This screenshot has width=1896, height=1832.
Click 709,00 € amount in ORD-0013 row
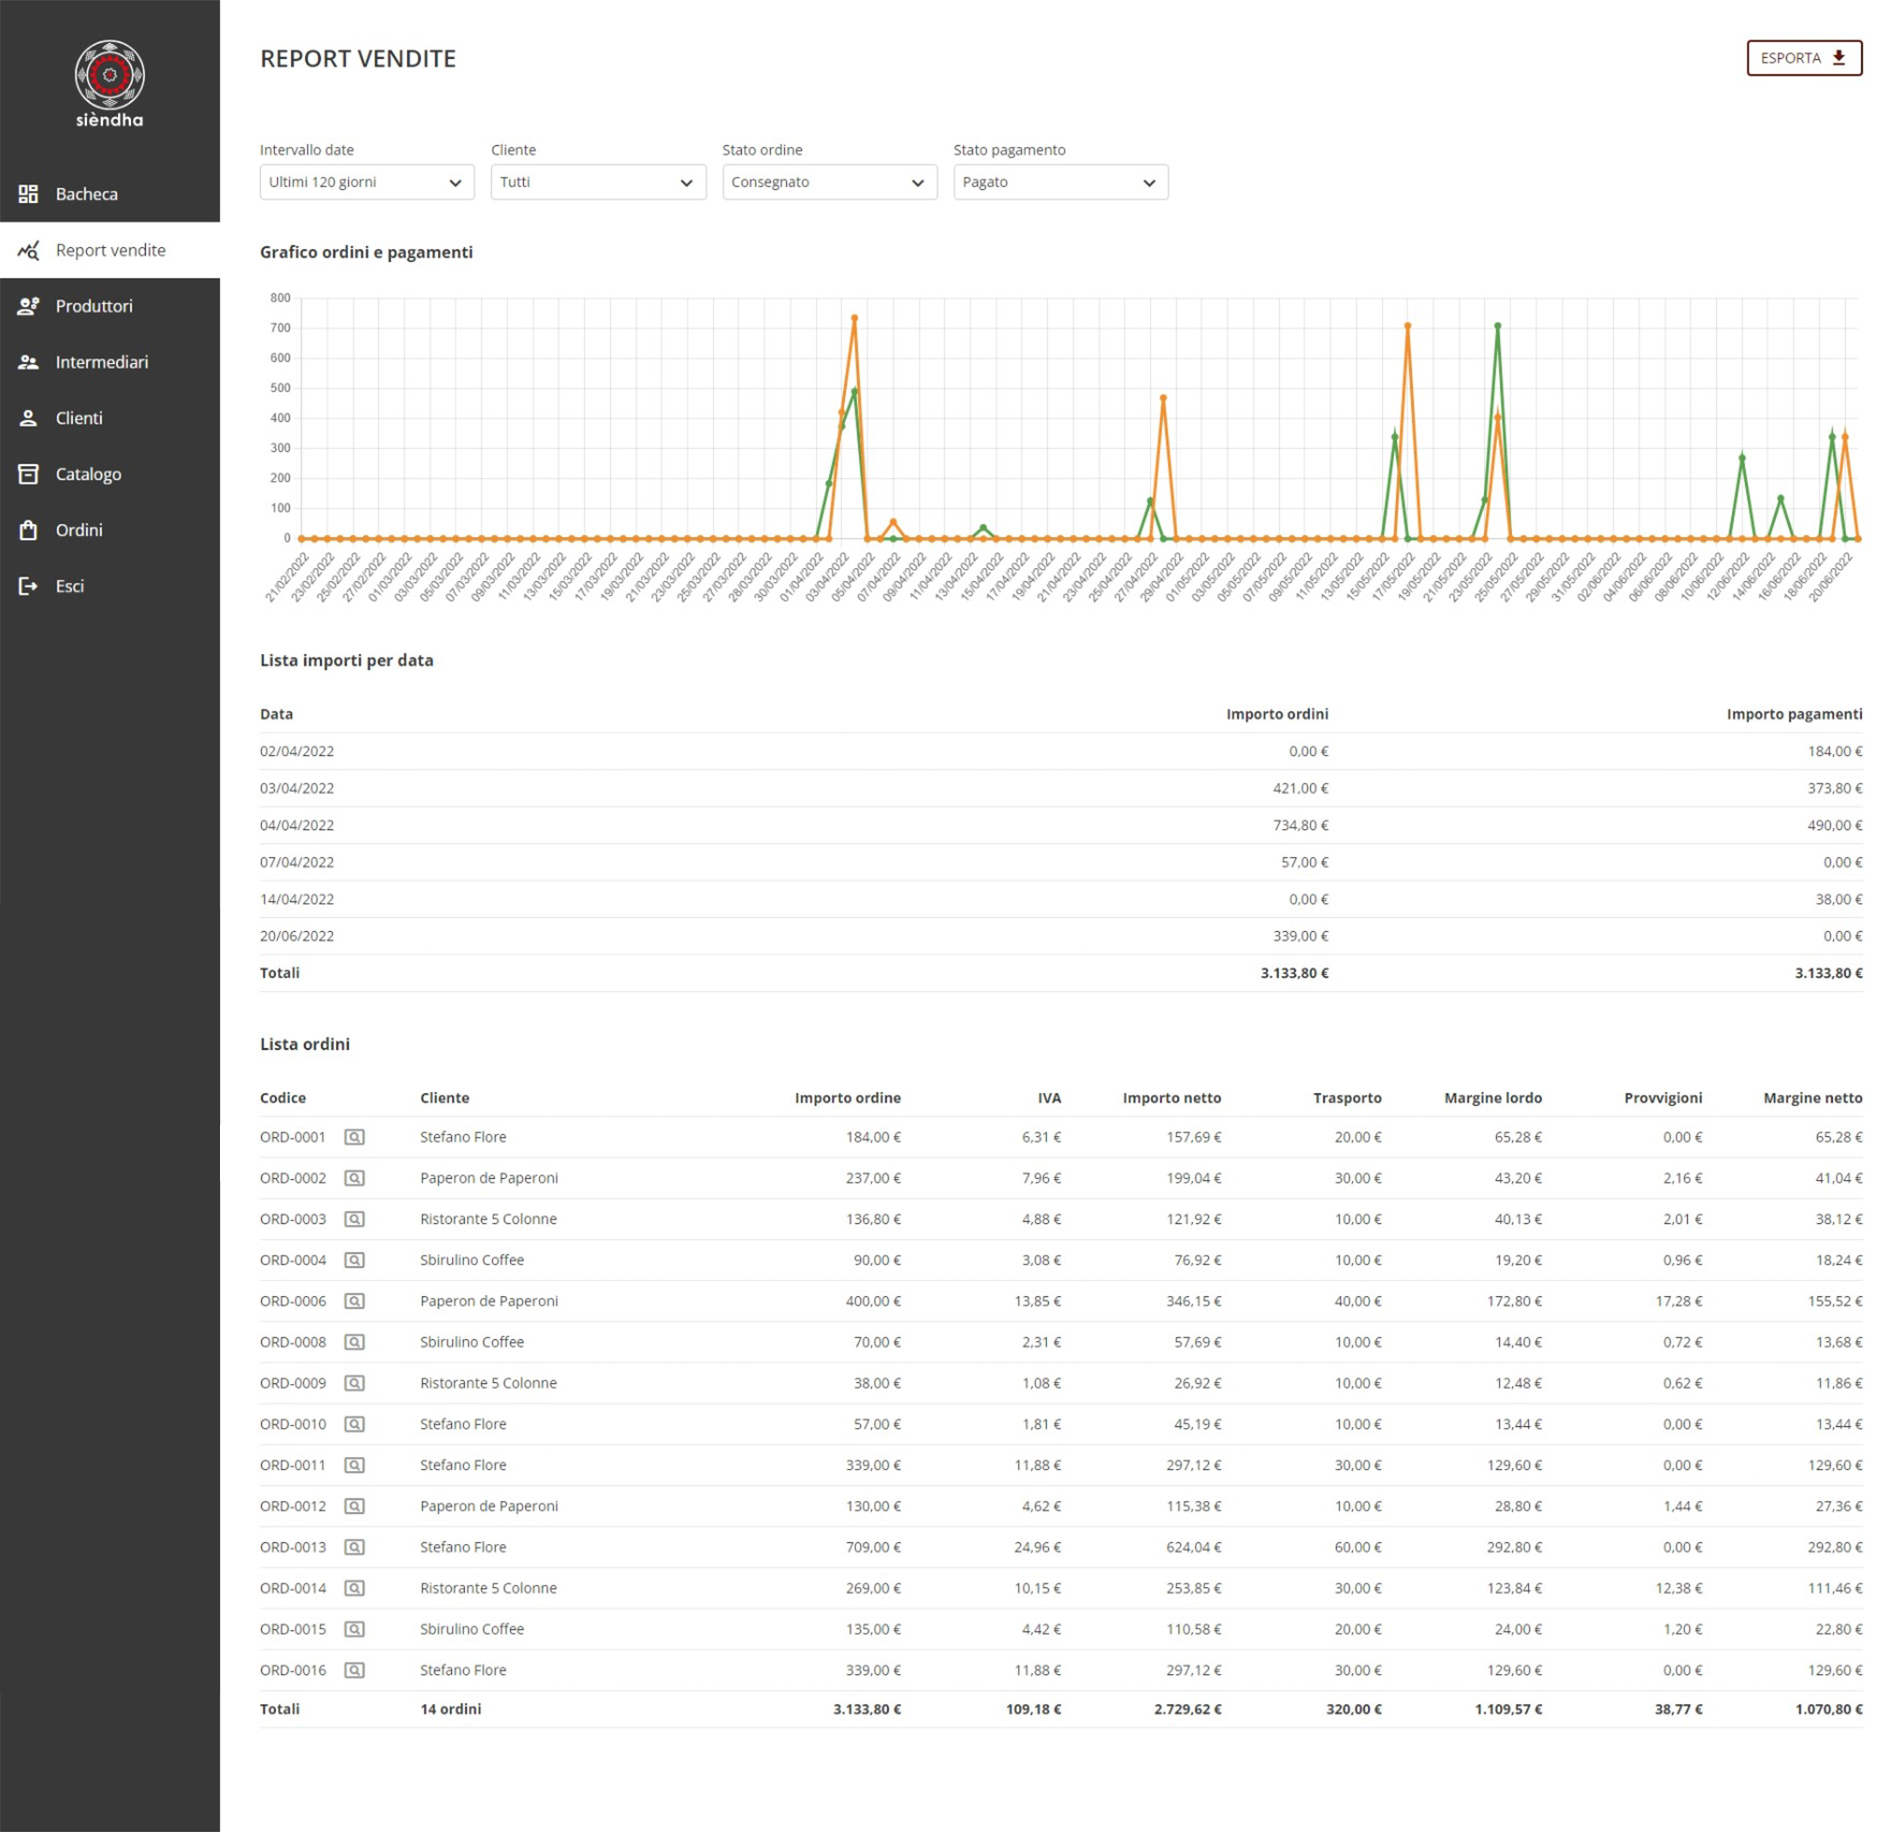(x=873, y=1547)
